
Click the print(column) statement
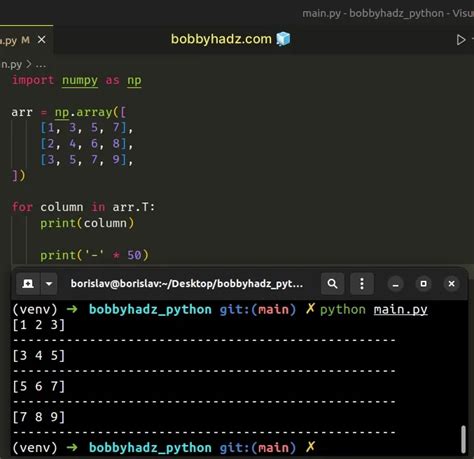(87, 223)
